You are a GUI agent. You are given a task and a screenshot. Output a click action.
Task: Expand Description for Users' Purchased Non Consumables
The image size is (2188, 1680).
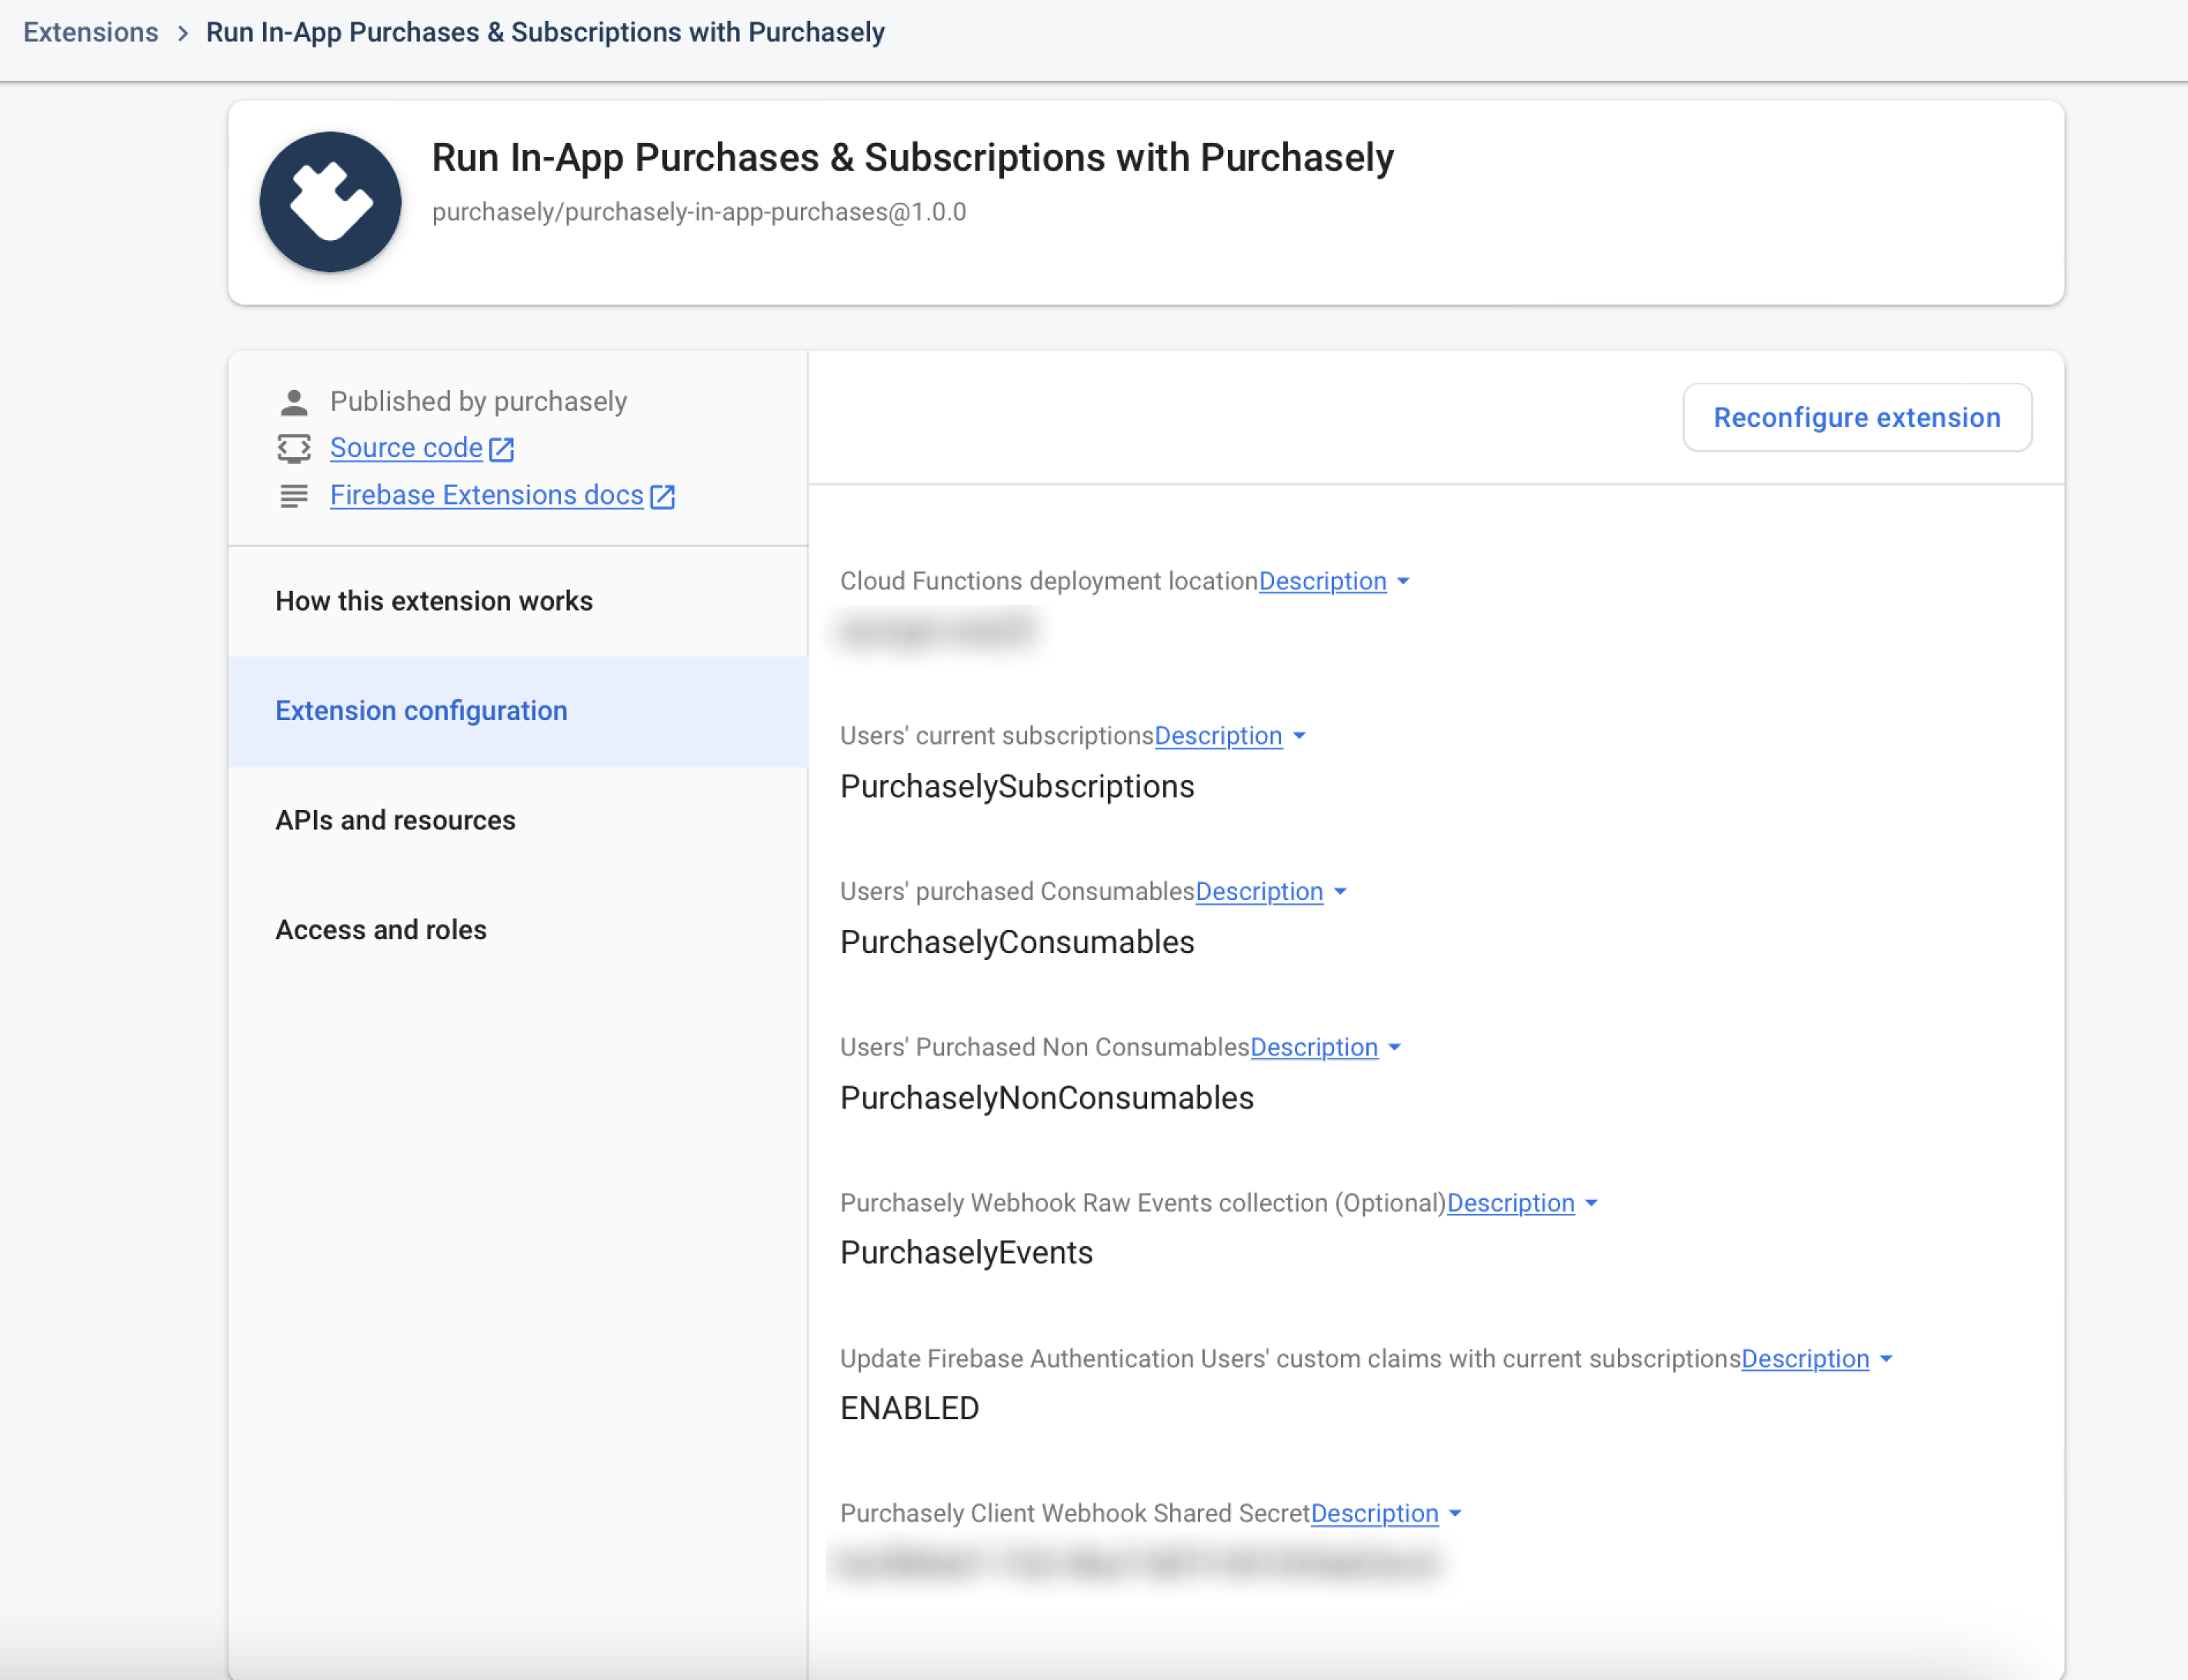click(x=1314, y=1047)
